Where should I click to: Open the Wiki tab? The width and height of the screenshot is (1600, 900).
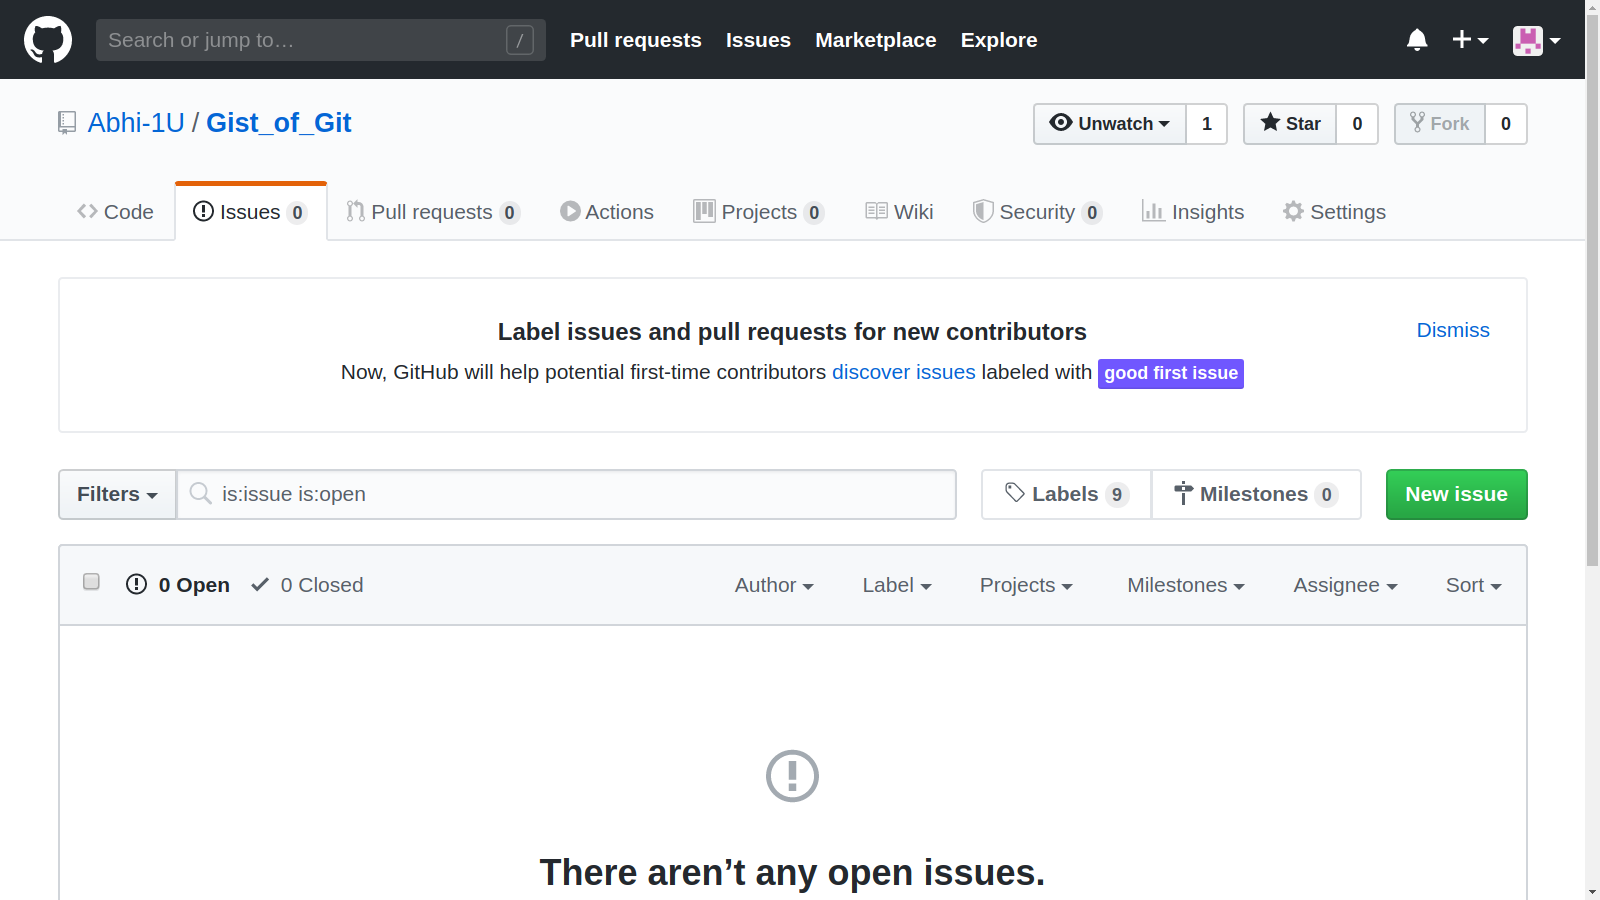[x=899, y=212]
